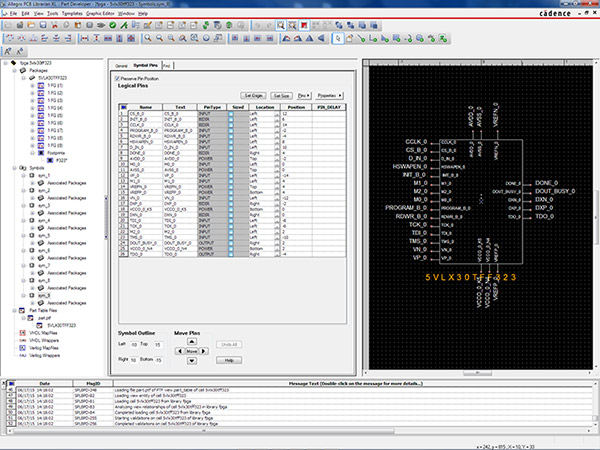Select the pointer arrow tool icon
600x450 pixels.
[x=338, y=38]
